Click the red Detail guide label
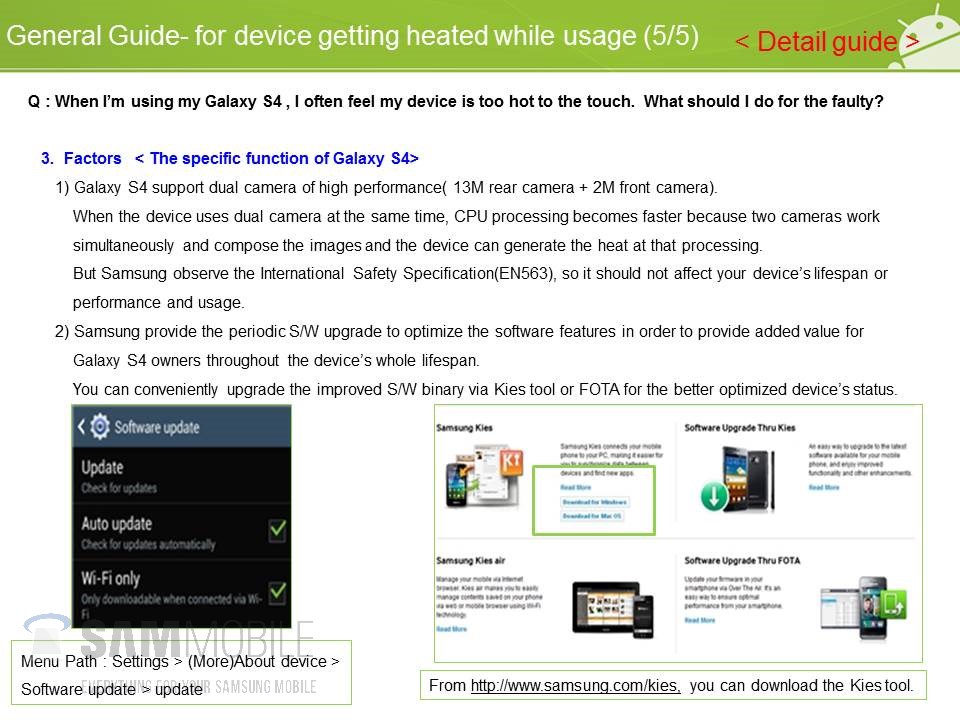The height and width of the screenshot is (720, 960). click(827, 42)
